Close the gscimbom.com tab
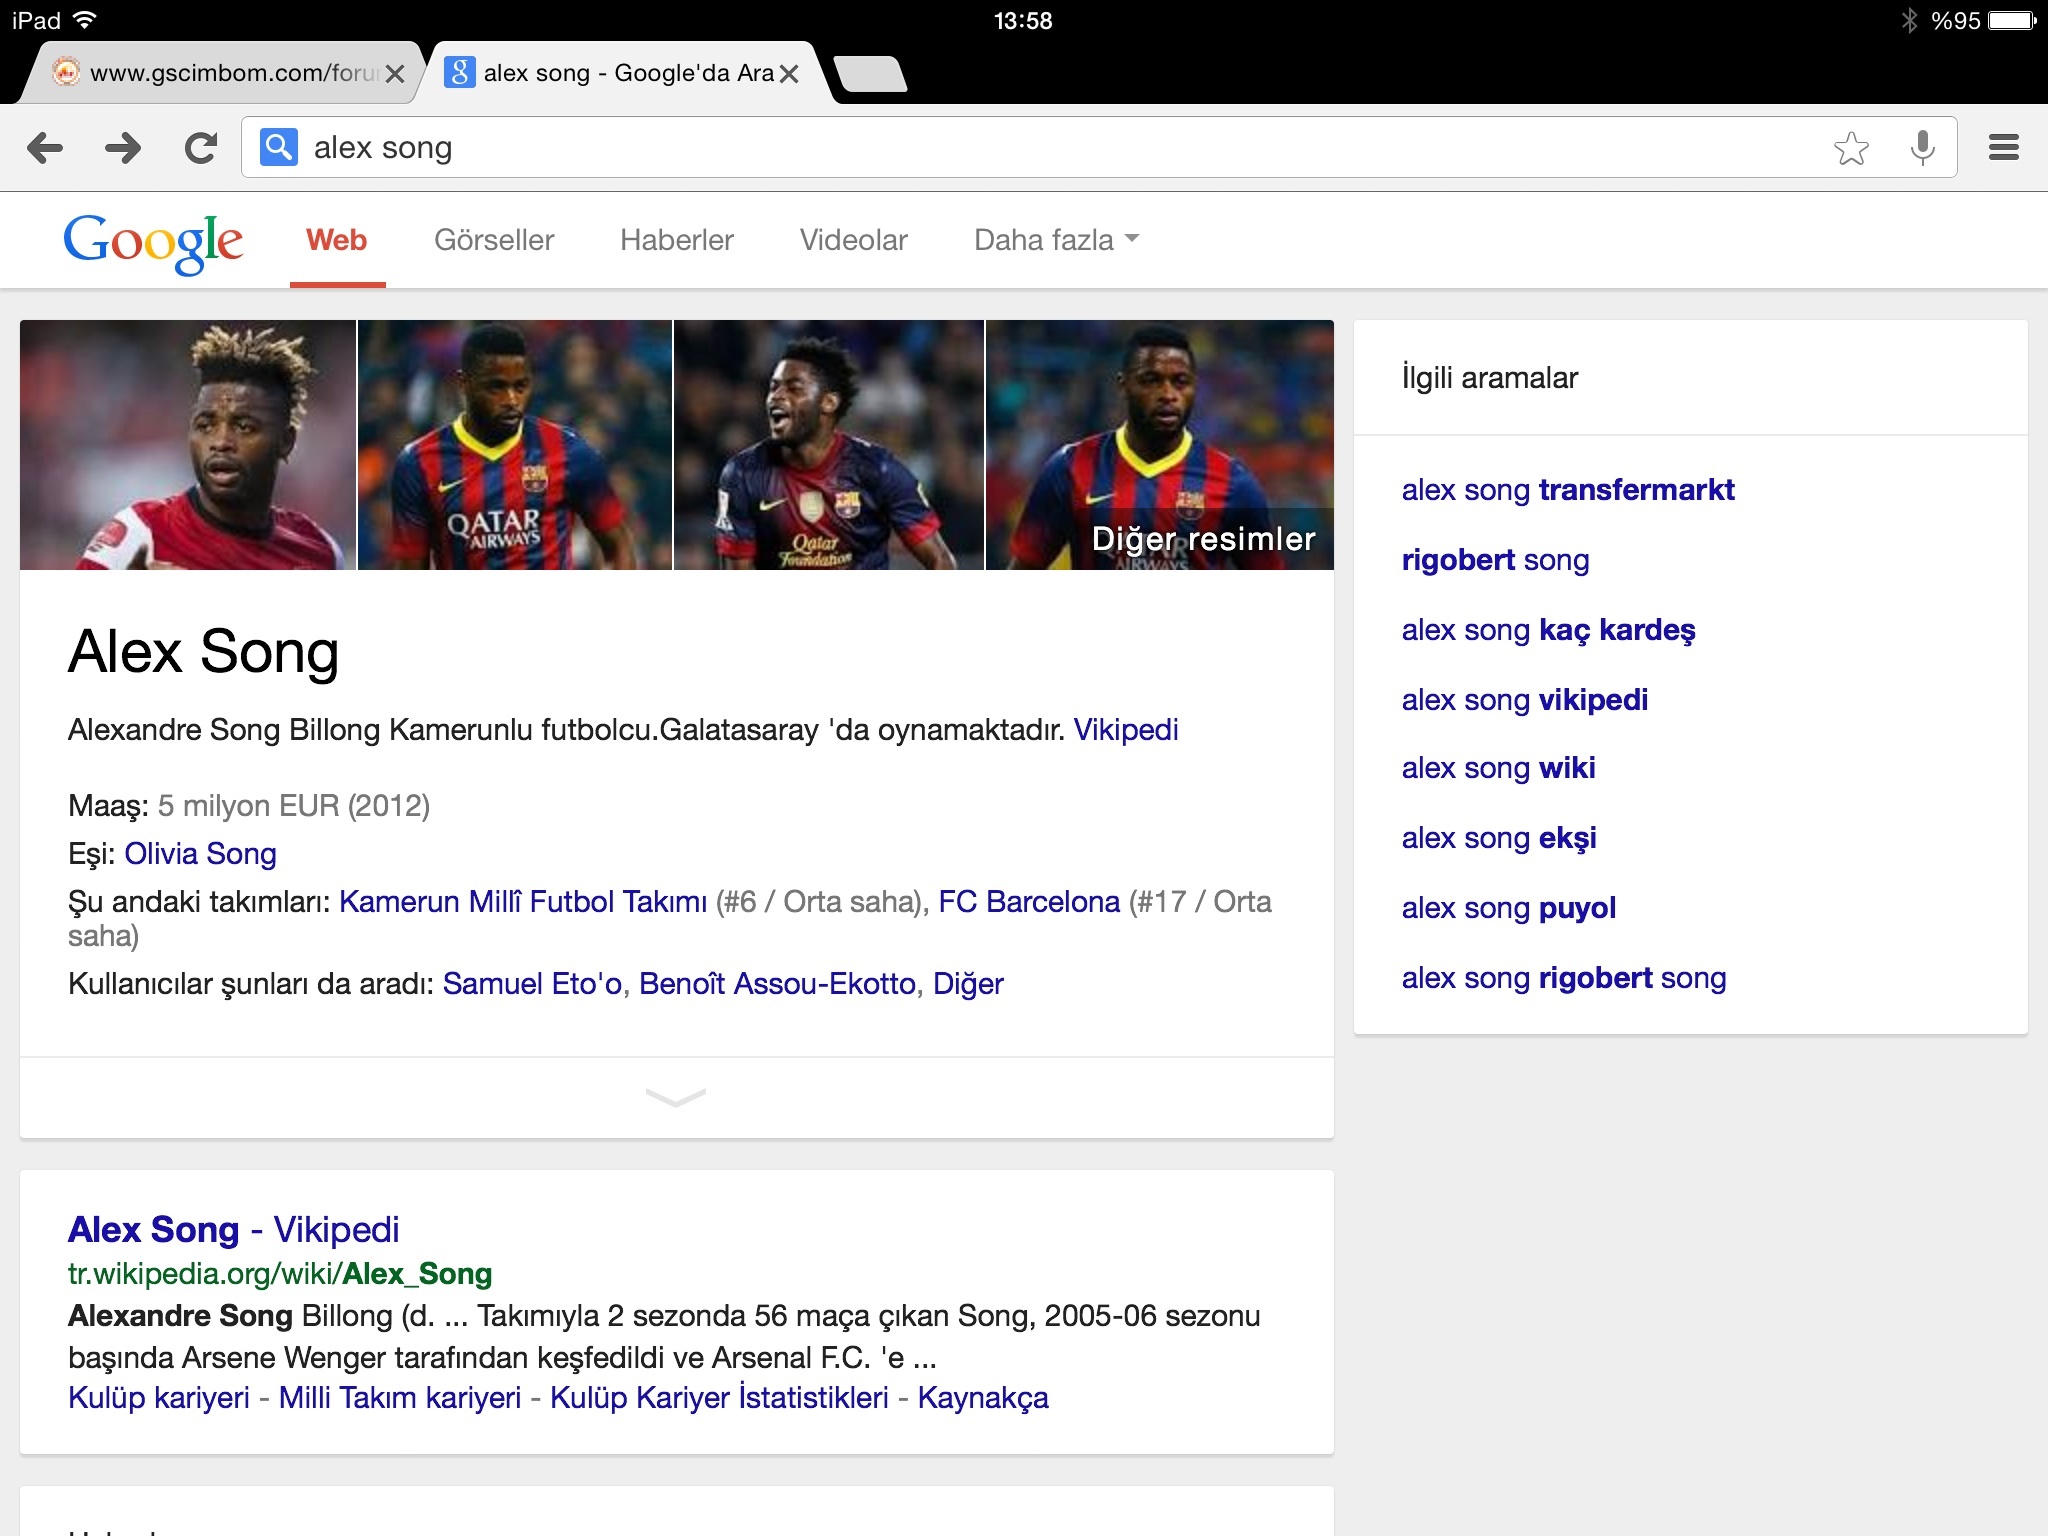This screenshot has height=1536, width=2048. pyautogui.click(x=395, y=73)
